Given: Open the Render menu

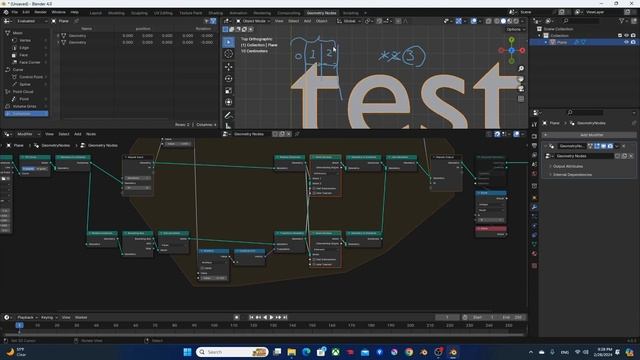Looking at the screenshot, I should (40, 12).
